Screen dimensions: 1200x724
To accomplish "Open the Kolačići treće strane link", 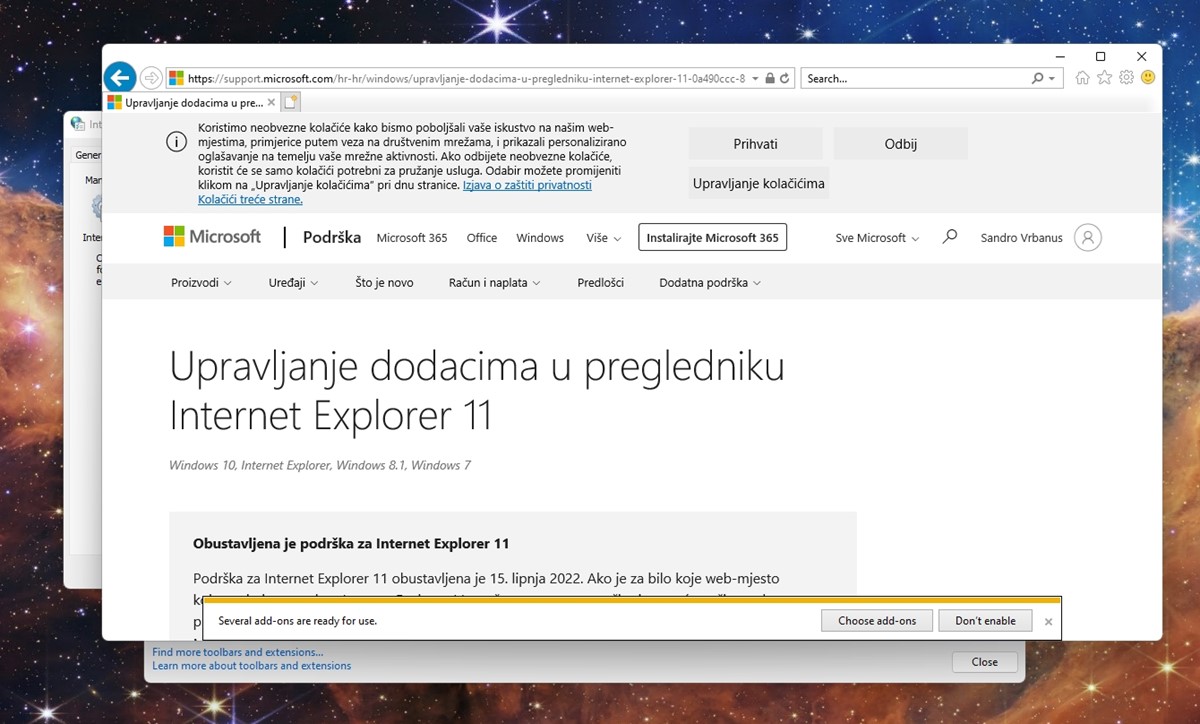I will click(250, 199).
